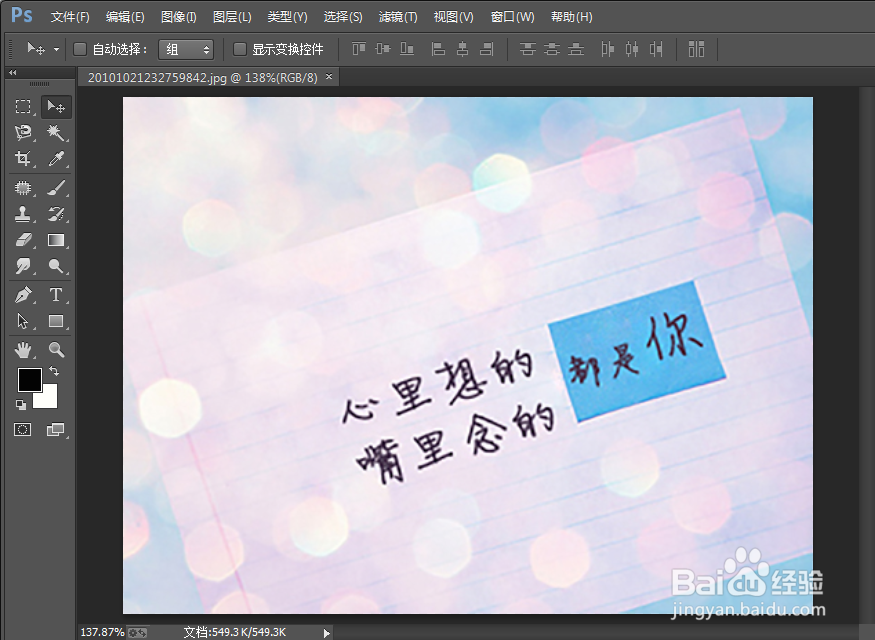Swap foreground and background colors
This screenshot has height=640, width=875.
tap(54, 370)
